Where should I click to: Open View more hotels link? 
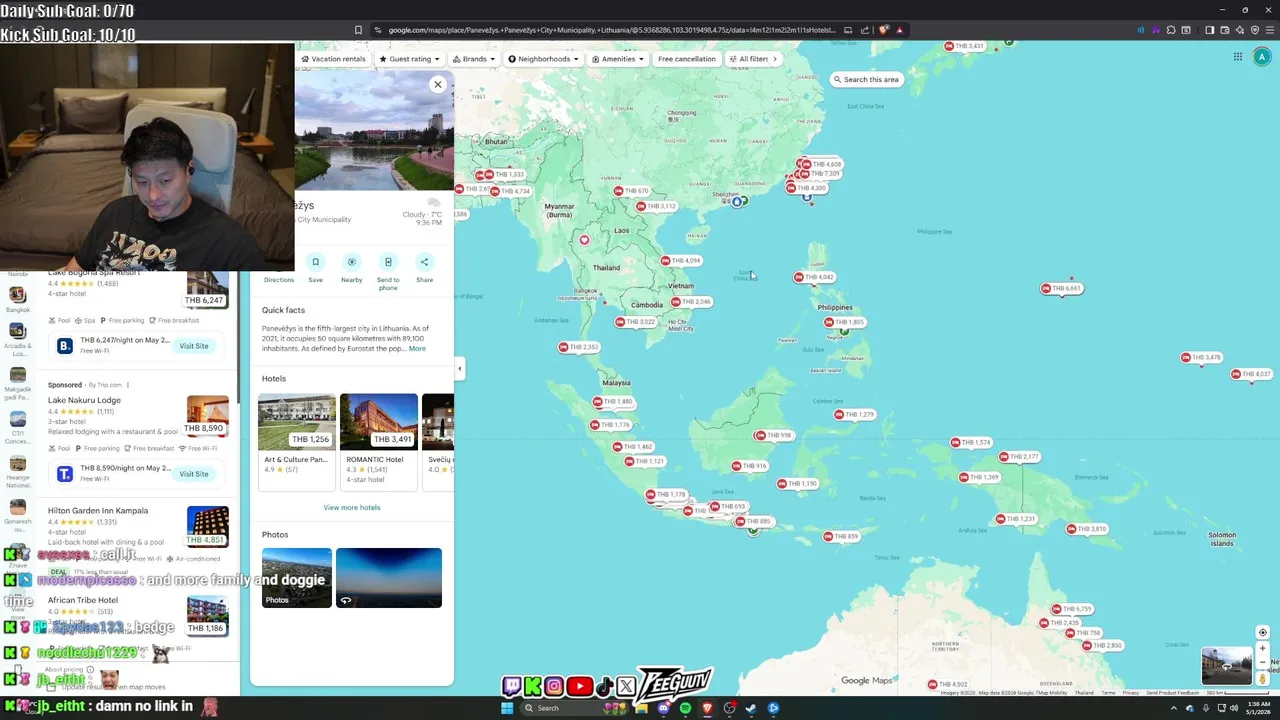point(352,507)
